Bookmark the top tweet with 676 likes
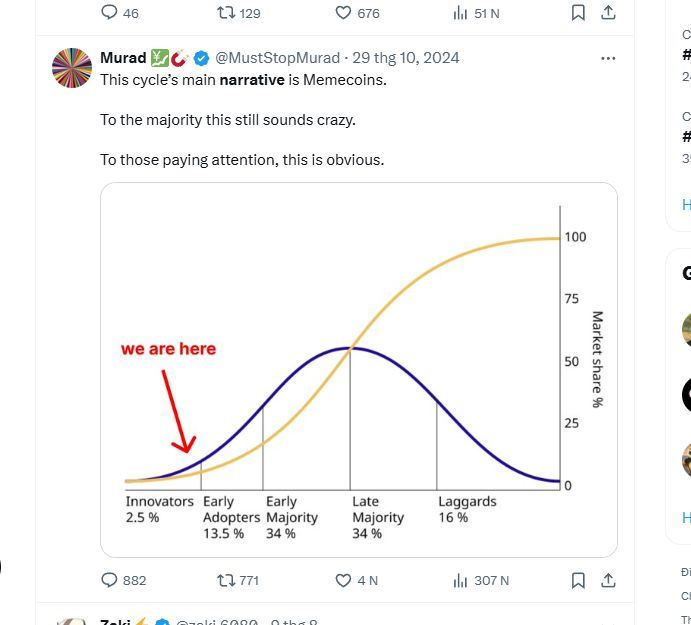 coord(578,13)
